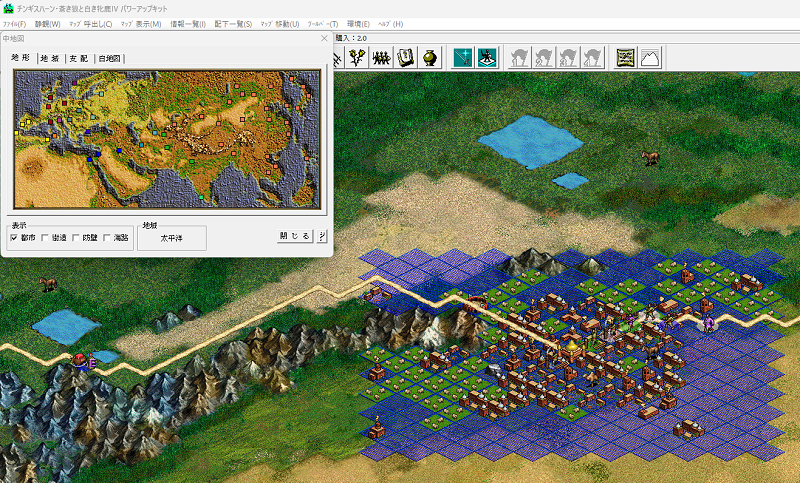Select the soldier-on-tile toolbar icon
The width and height of the screenshot is (800, 483).
click(x=487, y=57)
